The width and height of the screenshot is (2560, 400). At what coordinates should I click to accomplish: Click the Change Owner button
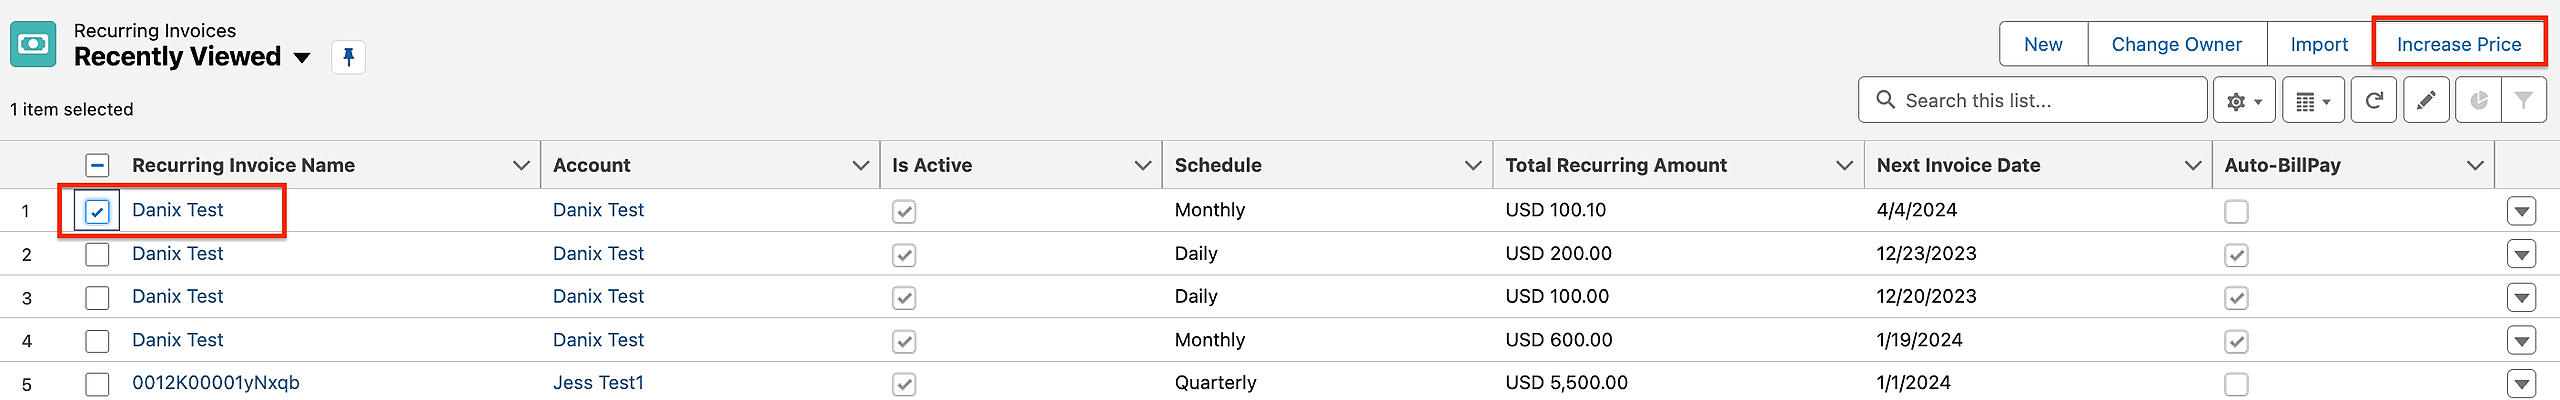point(2176,45)
